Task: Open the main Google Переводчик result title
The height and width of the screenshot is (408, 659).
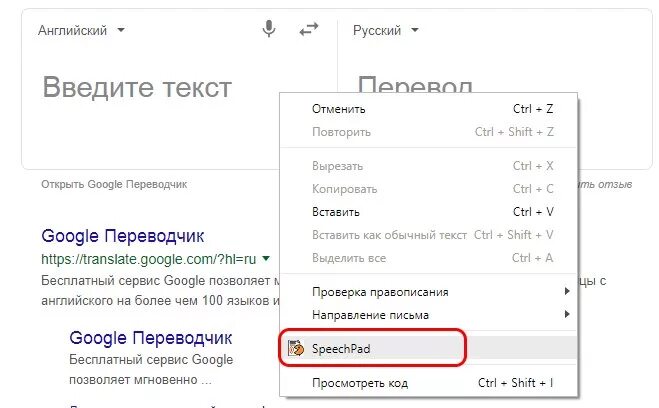Action: (123, 236)
